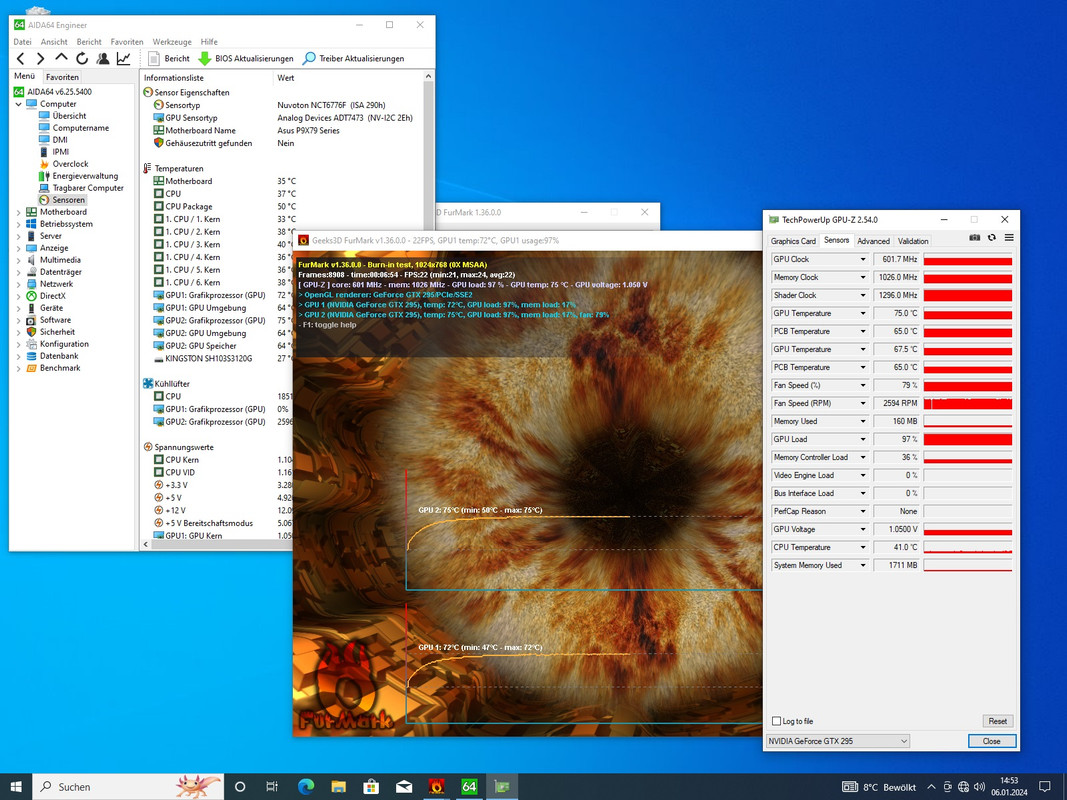The width and height of the screenshot is (1067, 800).
Task: Open Mail app from the taskbar
Action: [404, 787]
